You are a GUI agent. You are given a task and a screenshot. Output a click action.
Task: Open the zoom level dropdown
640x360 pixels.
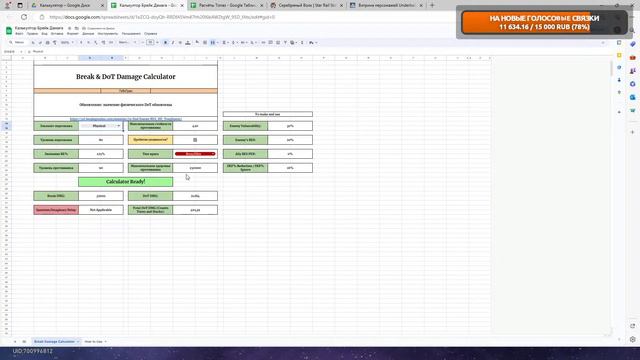point(67,42)
